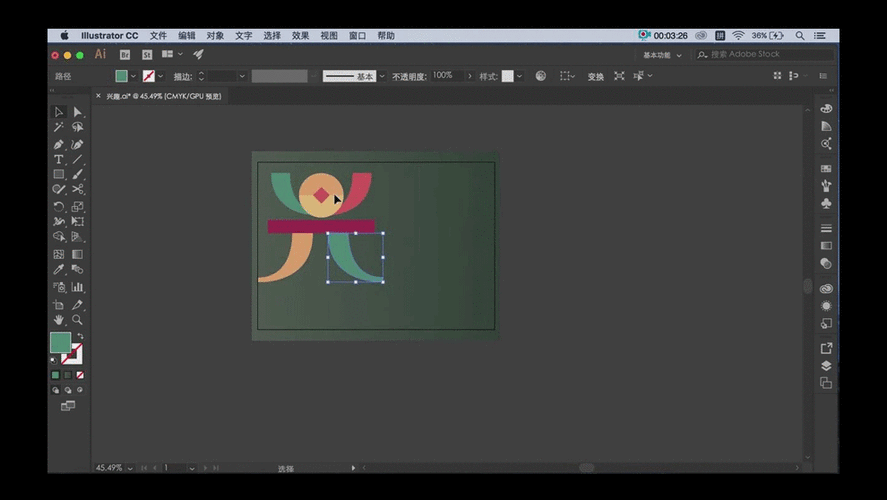Change the screen mode button

[68, 406]
